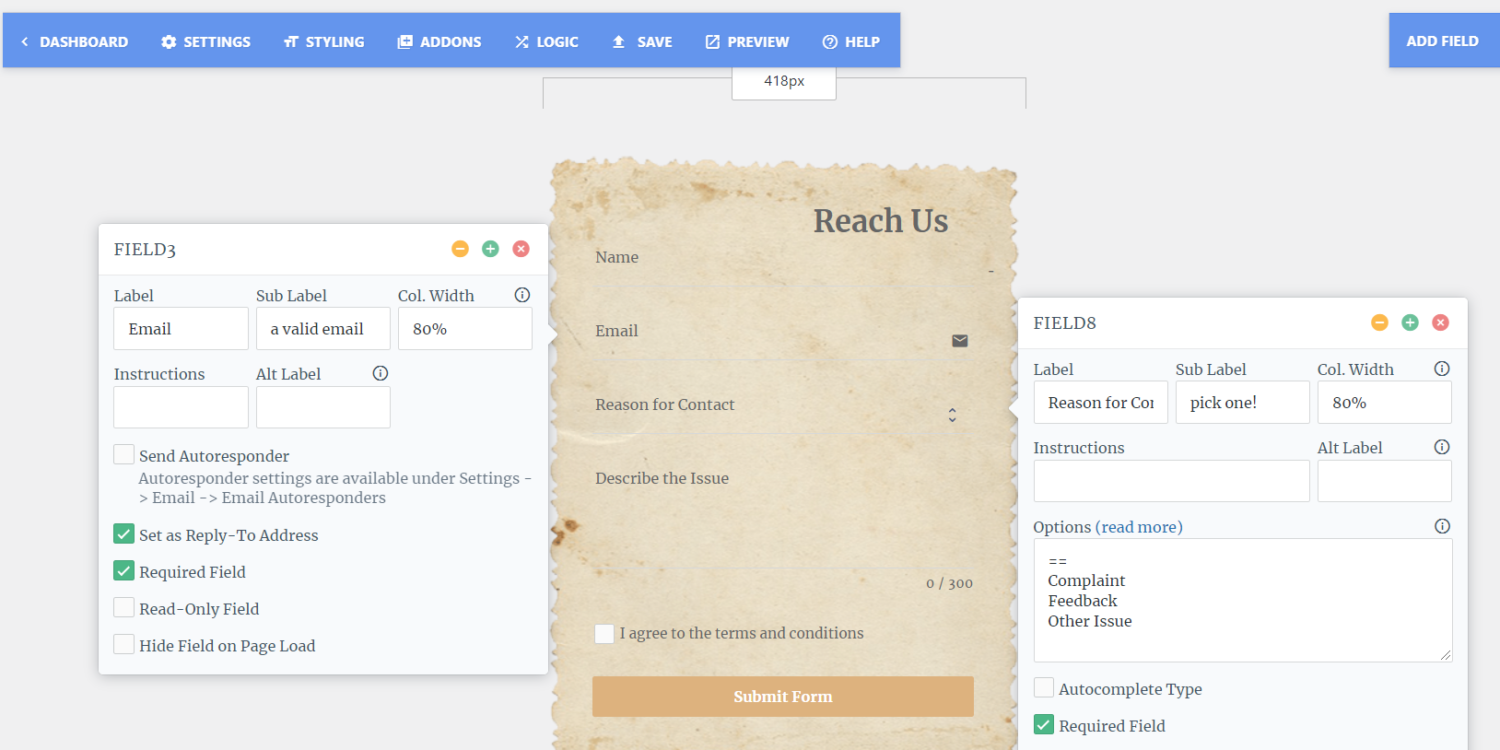This screenshot has width=1500, height=750.
Task: Click info icon next to Options in FIELD8
Action: click(x=1442, y=526)
